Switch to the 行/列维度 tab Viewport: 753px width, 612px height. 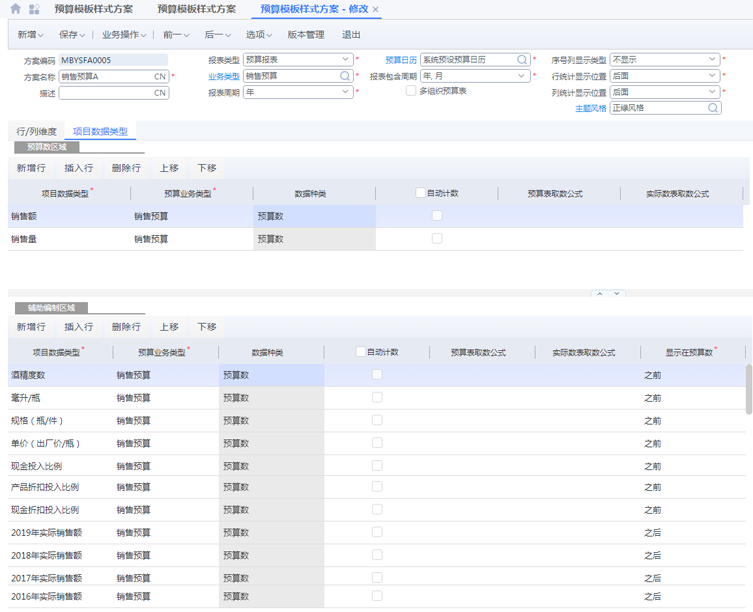[x=35, y=131]
